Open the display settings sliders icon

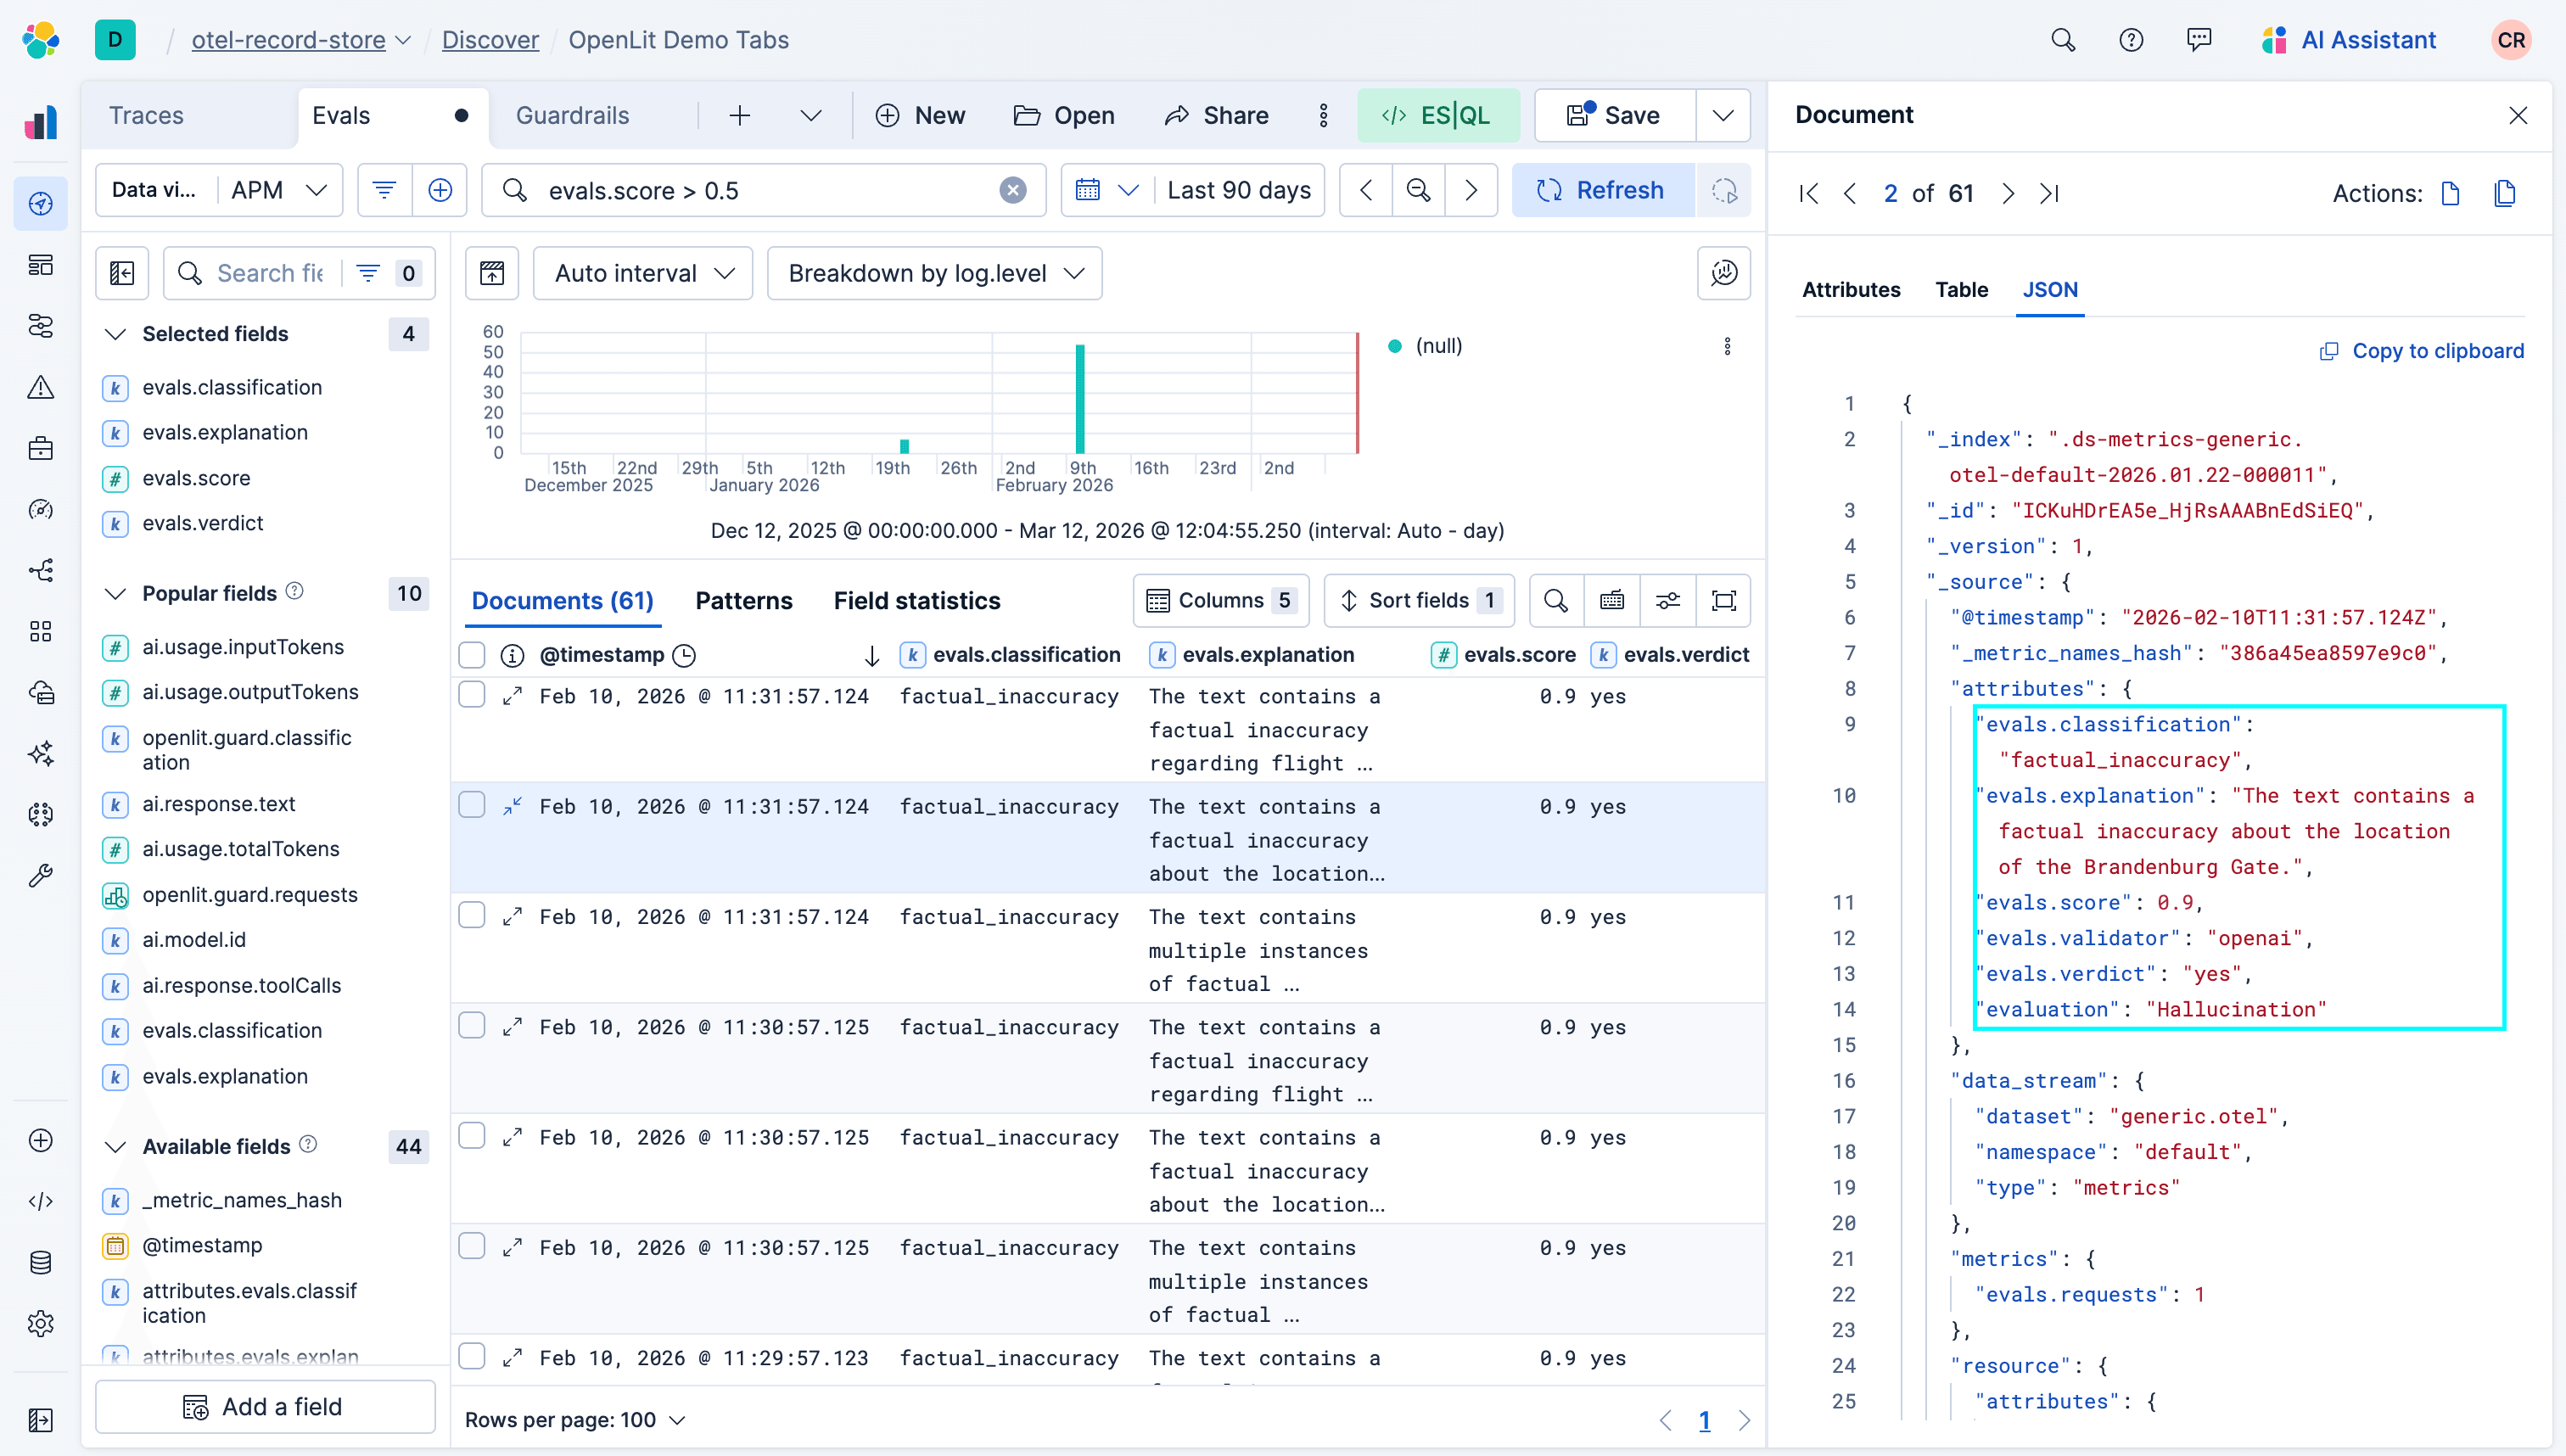(x=1668, y=600)
